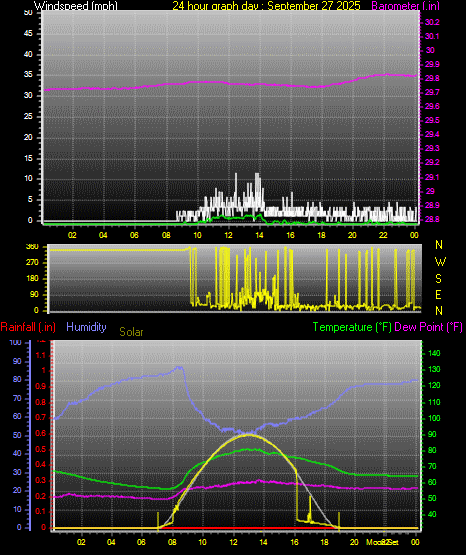Click the top of the yellow solar curve

click(x=248, y=435)
